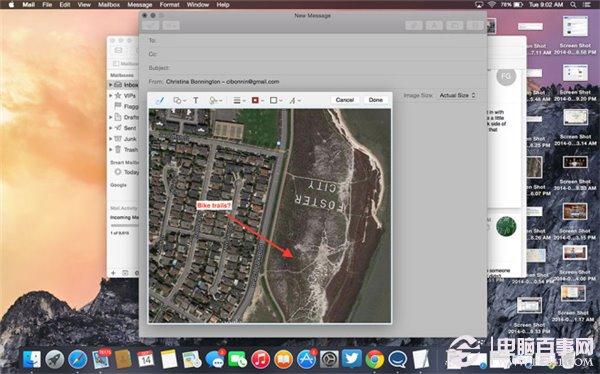Click into the Subject: field
The image size is (600, 374).
[x=314, y=68]
